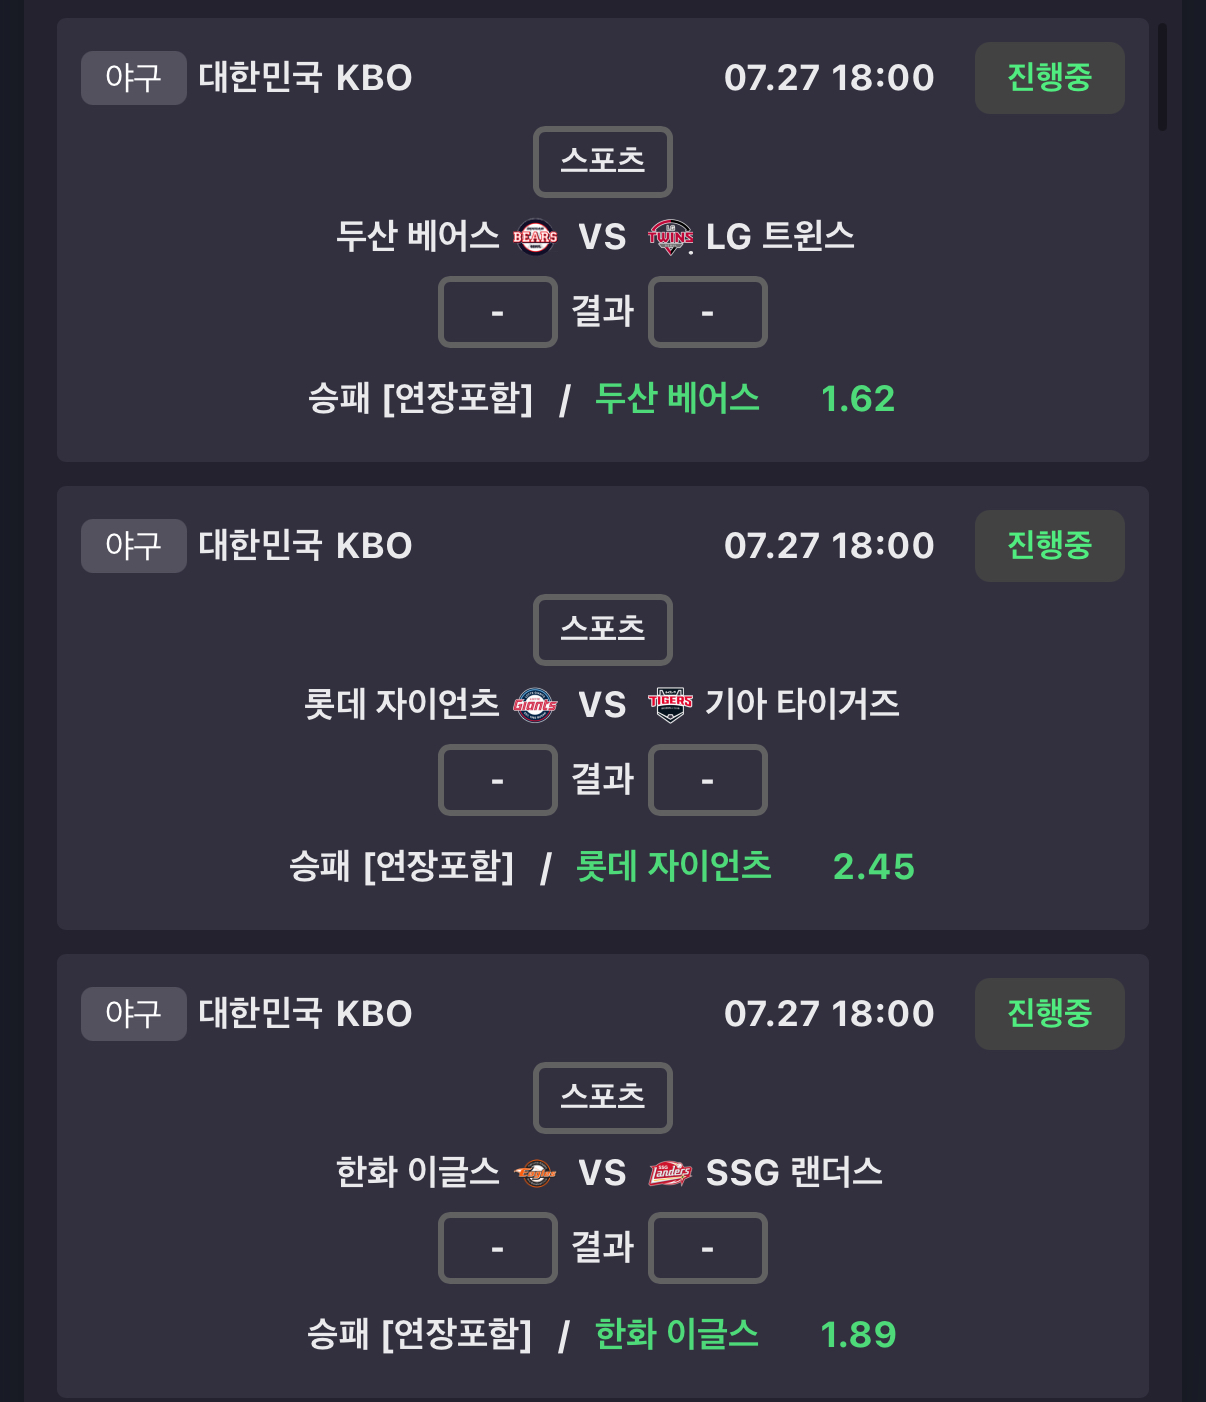Click the Doosan Bears result score box

(498, 312)
